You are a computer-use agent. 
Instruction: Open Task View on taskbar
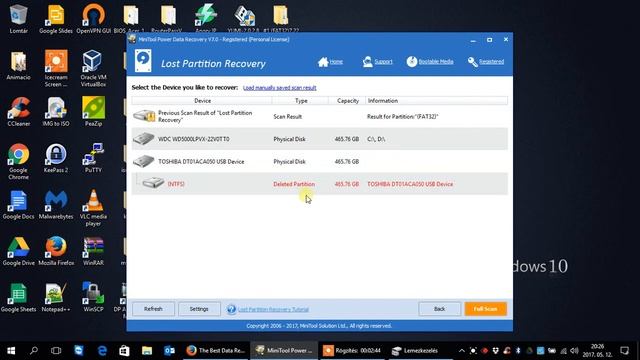pyautogui.click(x=56, y=351)
